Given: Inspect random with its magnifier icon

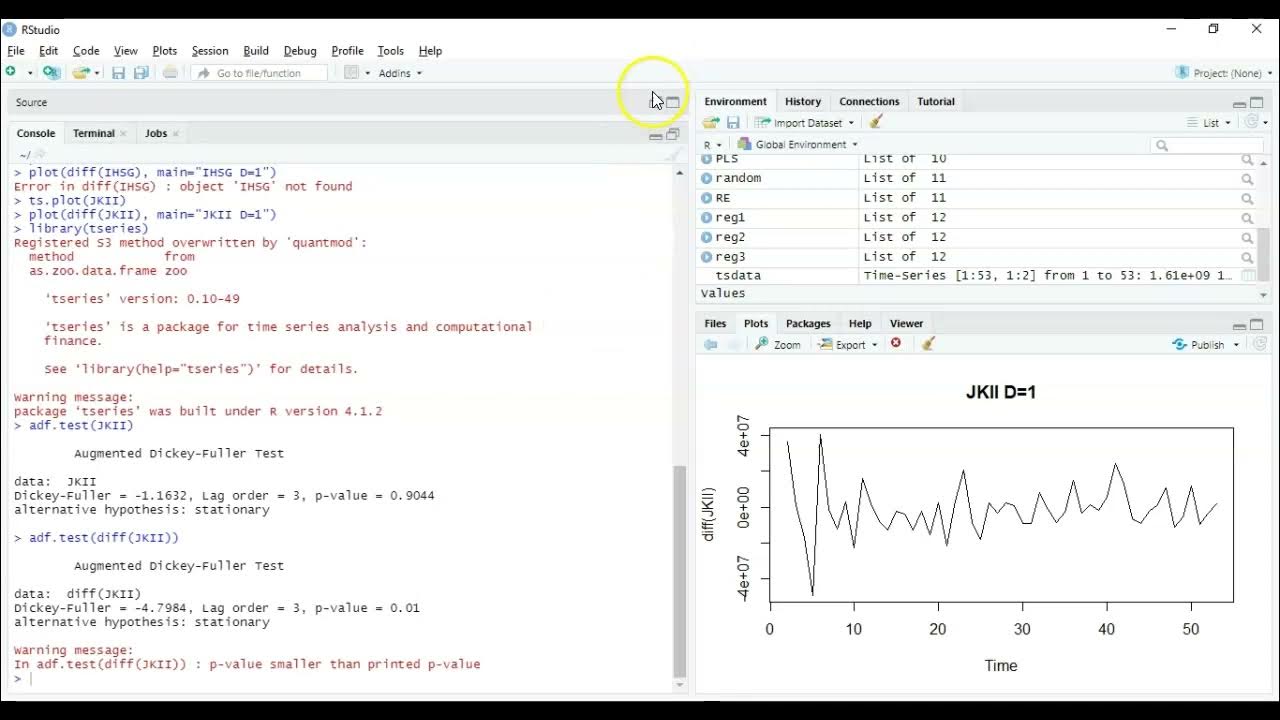Looking at the screenshot, I should [1247, 179].
